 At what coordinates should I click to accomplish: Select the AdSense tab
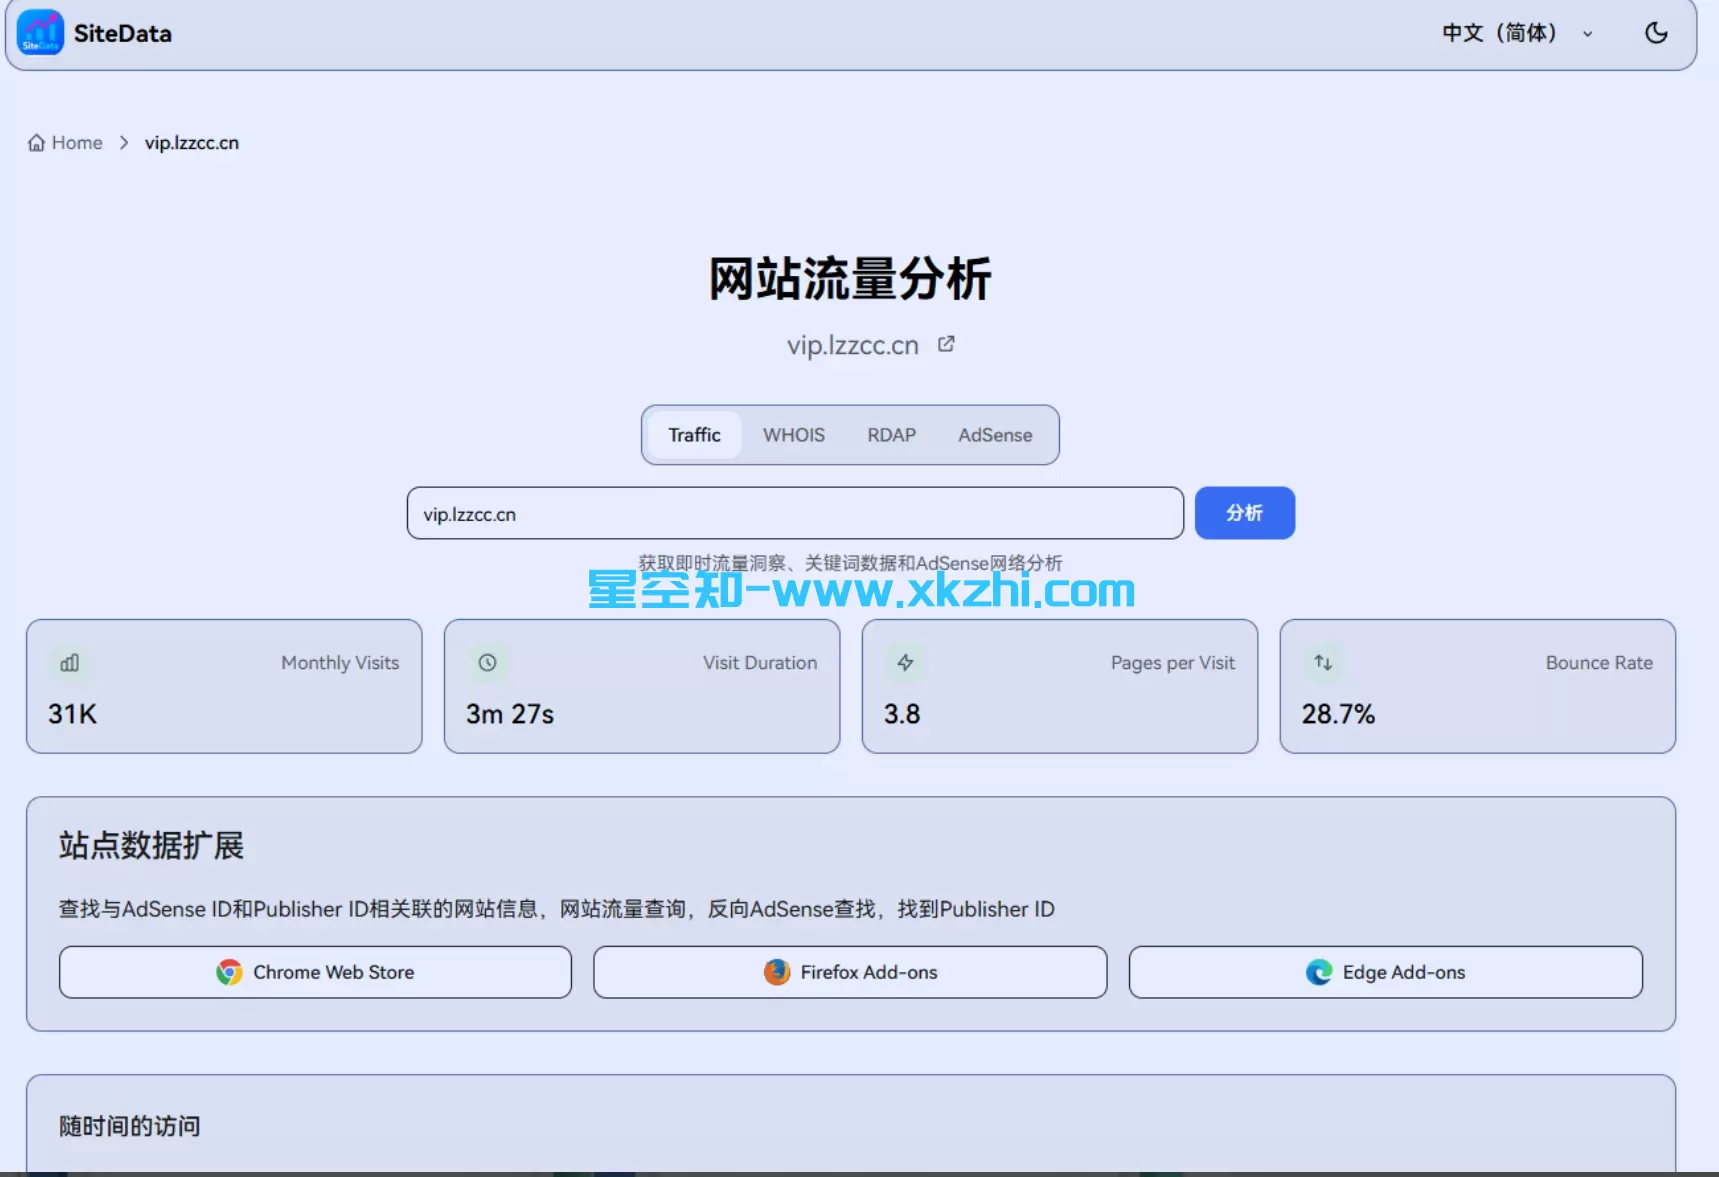pyautogui.click(x=995, y=434)
